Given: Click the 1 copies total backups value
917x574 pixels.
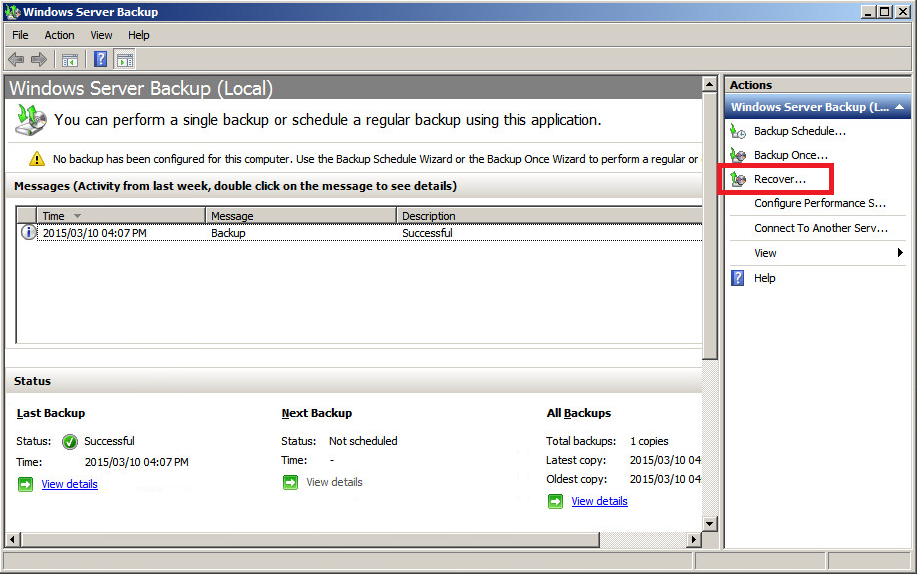Looking at the screenshot, I should [649, 441].
